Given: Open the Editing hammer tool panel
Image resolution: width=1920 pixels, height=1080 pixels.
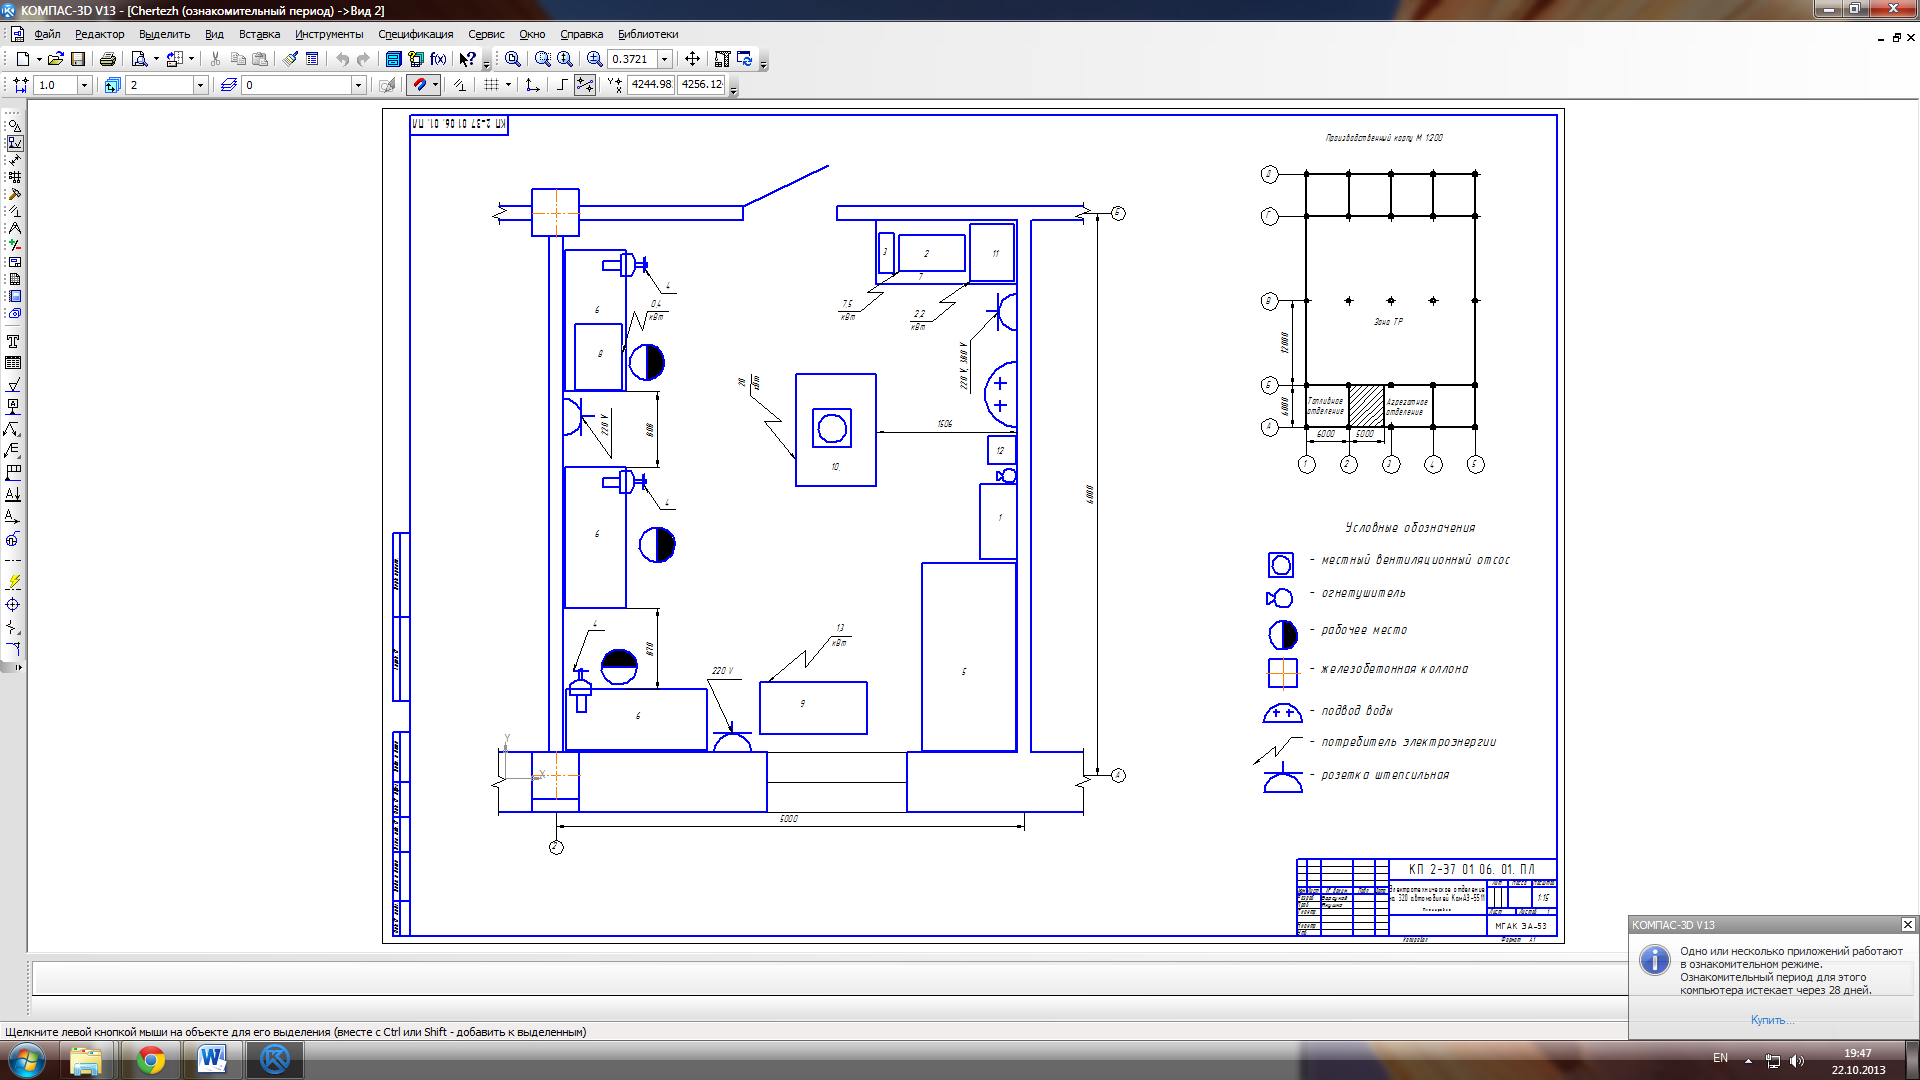Looking at the screenshot, I should click(x=14, y=194).
